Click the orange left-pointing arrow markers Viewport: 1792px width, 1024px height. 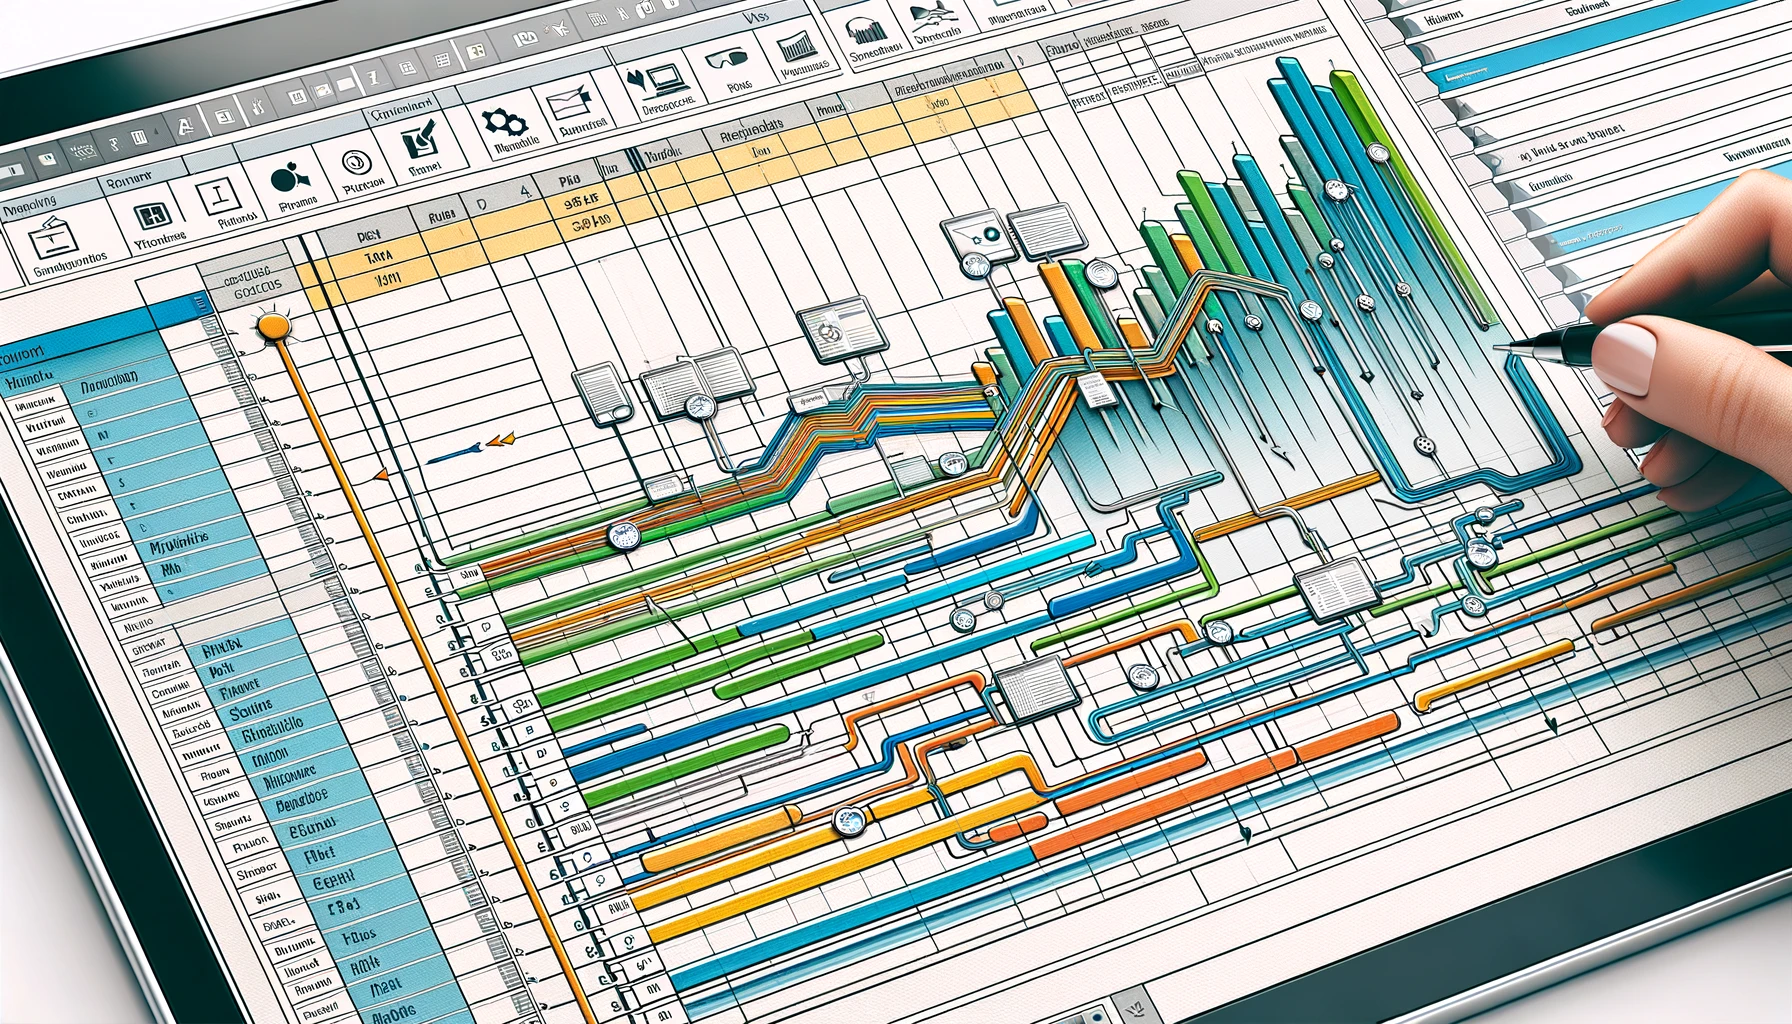point(500,439)
